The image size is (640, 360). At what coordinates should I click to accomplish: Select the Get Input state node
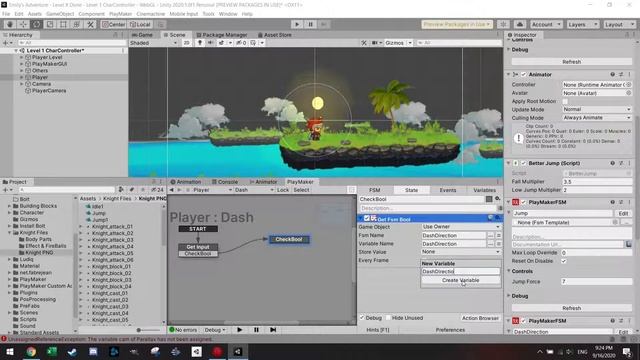pos(198,247)
